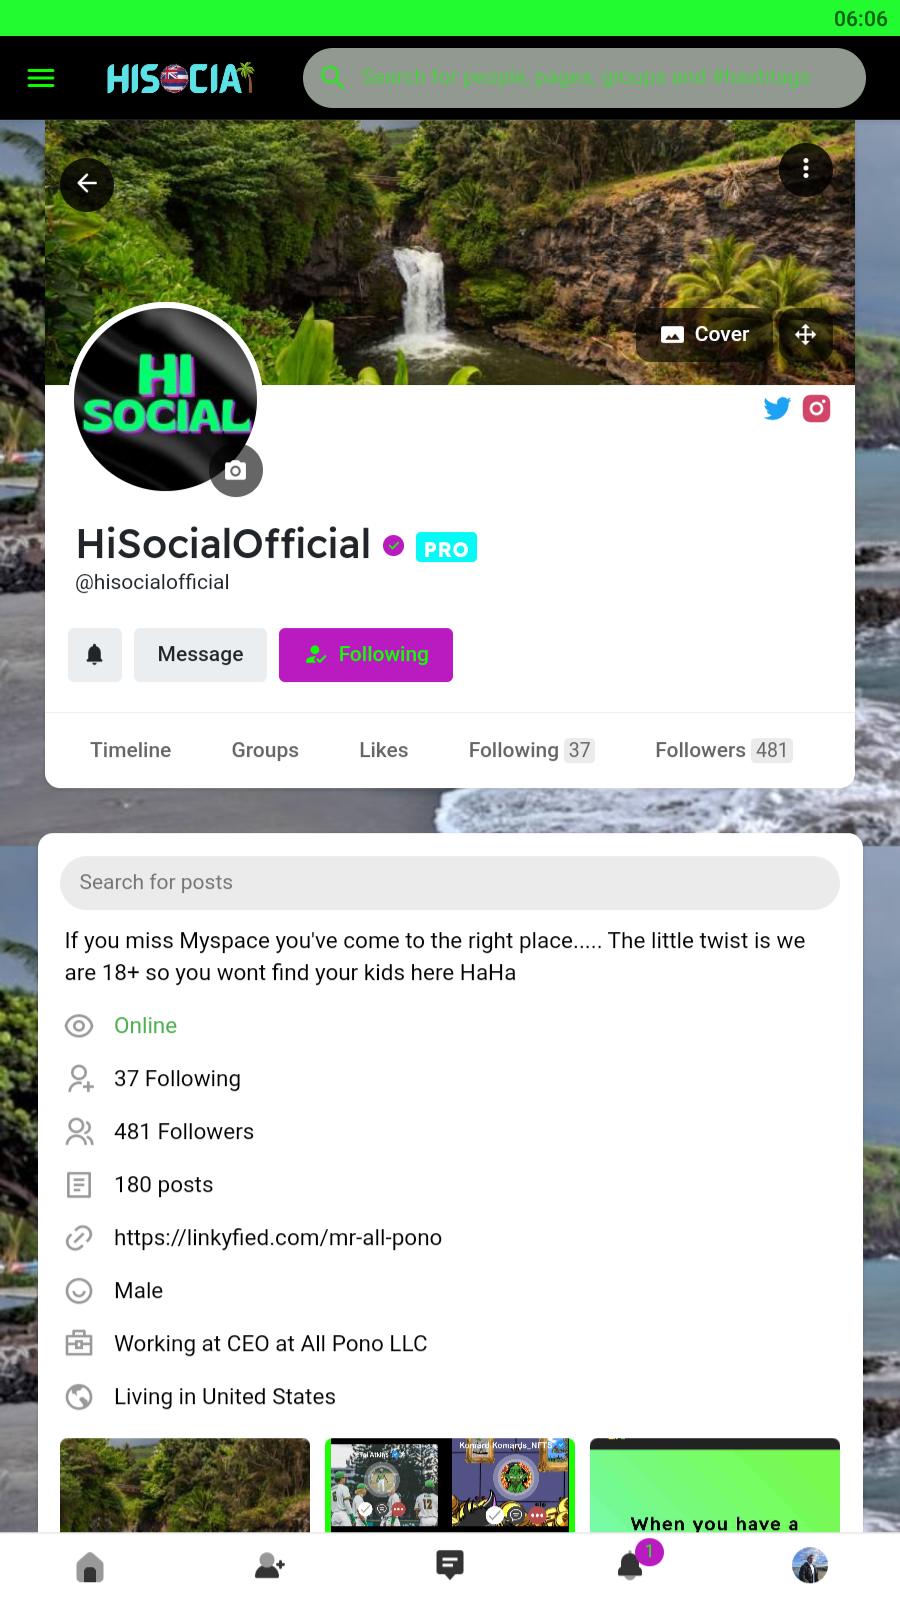Click the Message button
This screenshot has height=1600, width=900.
point(200,655)
